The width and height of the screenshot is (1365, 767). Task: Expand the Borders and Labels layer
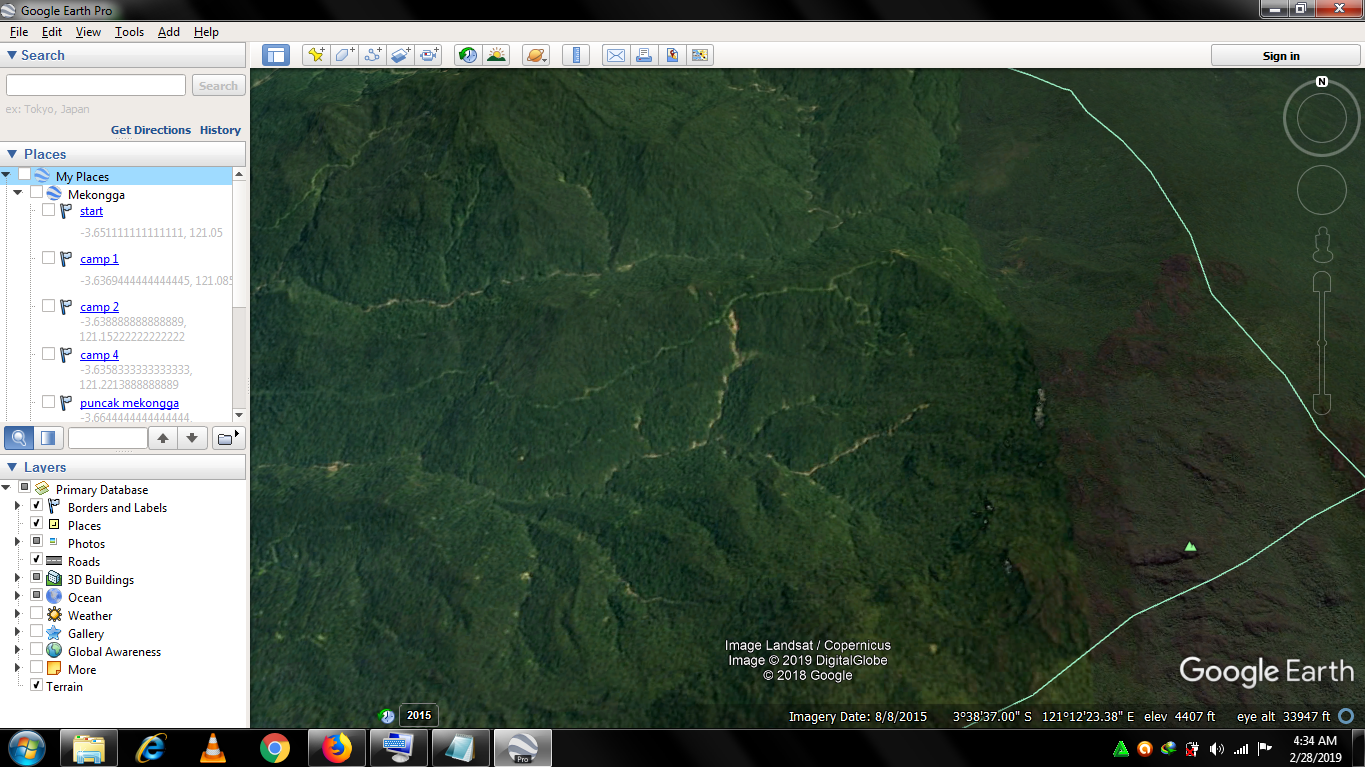point(17,507)
